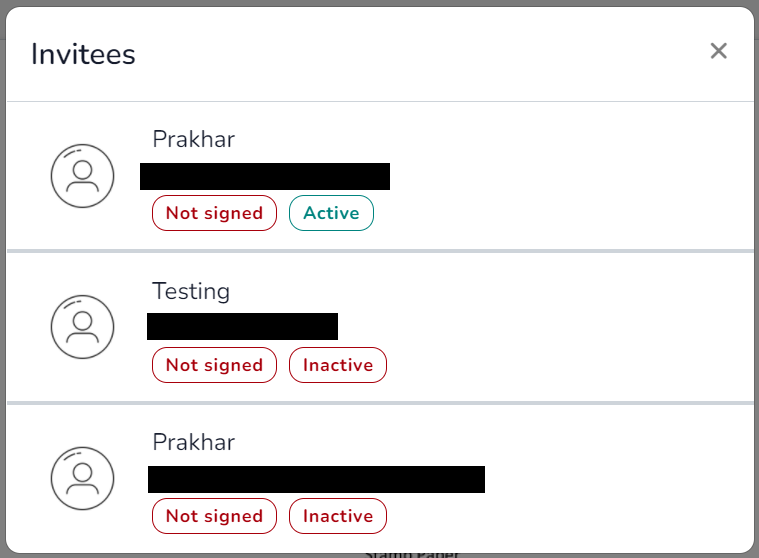The image size is (759, 558).
Task: Click the redacted email under Testing
Action: 243,326
